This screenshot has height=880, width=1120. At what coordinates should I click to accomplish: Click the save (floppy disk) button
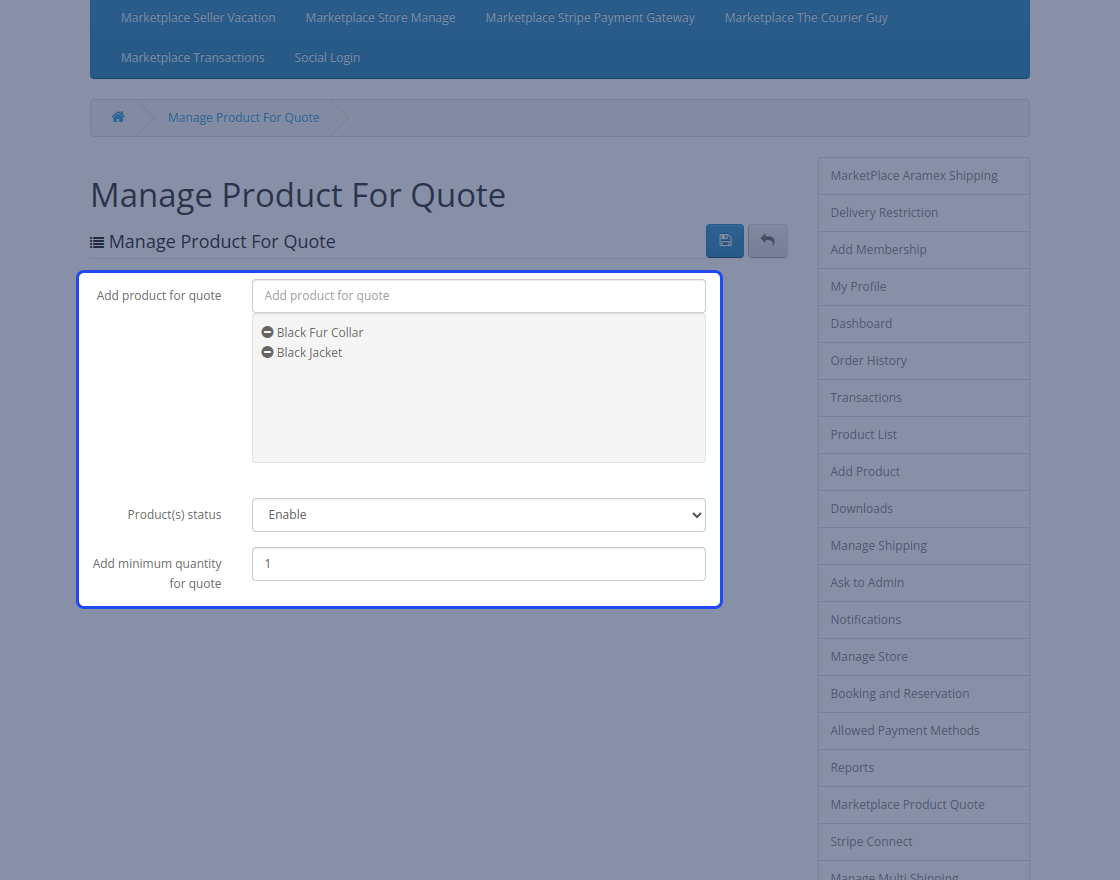tap(724, 241)
